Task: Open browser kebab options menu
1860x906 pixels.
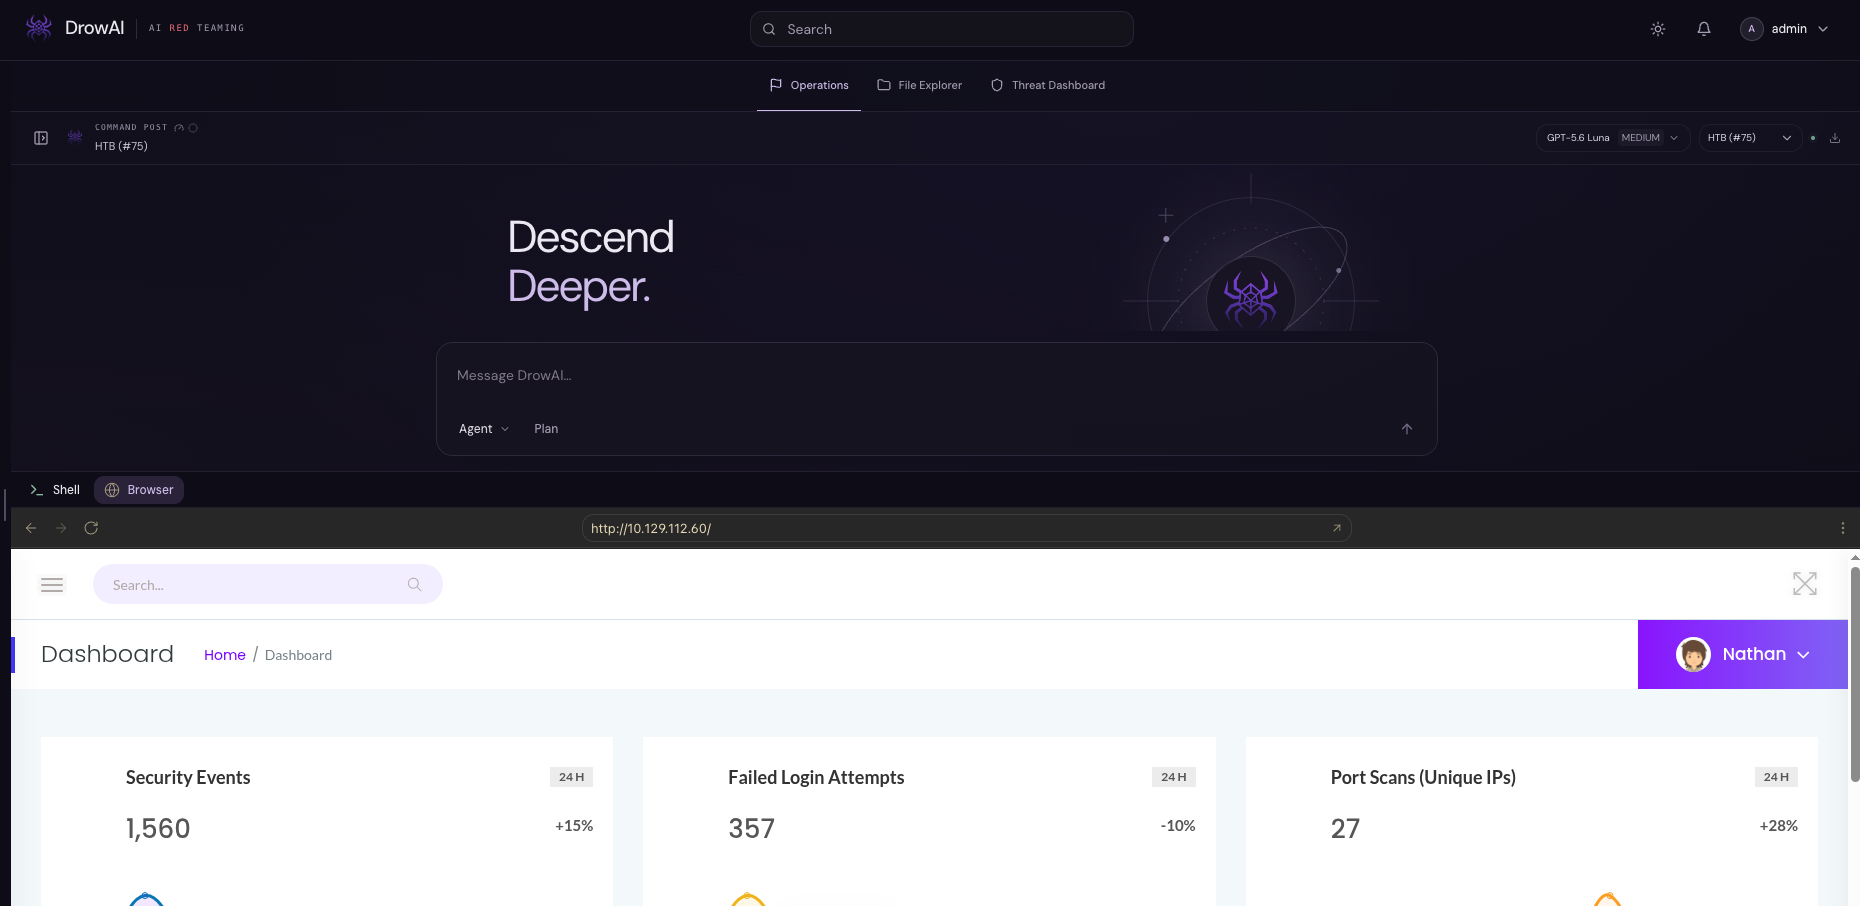Action: pyautogui.click(x=1843, y=528)
